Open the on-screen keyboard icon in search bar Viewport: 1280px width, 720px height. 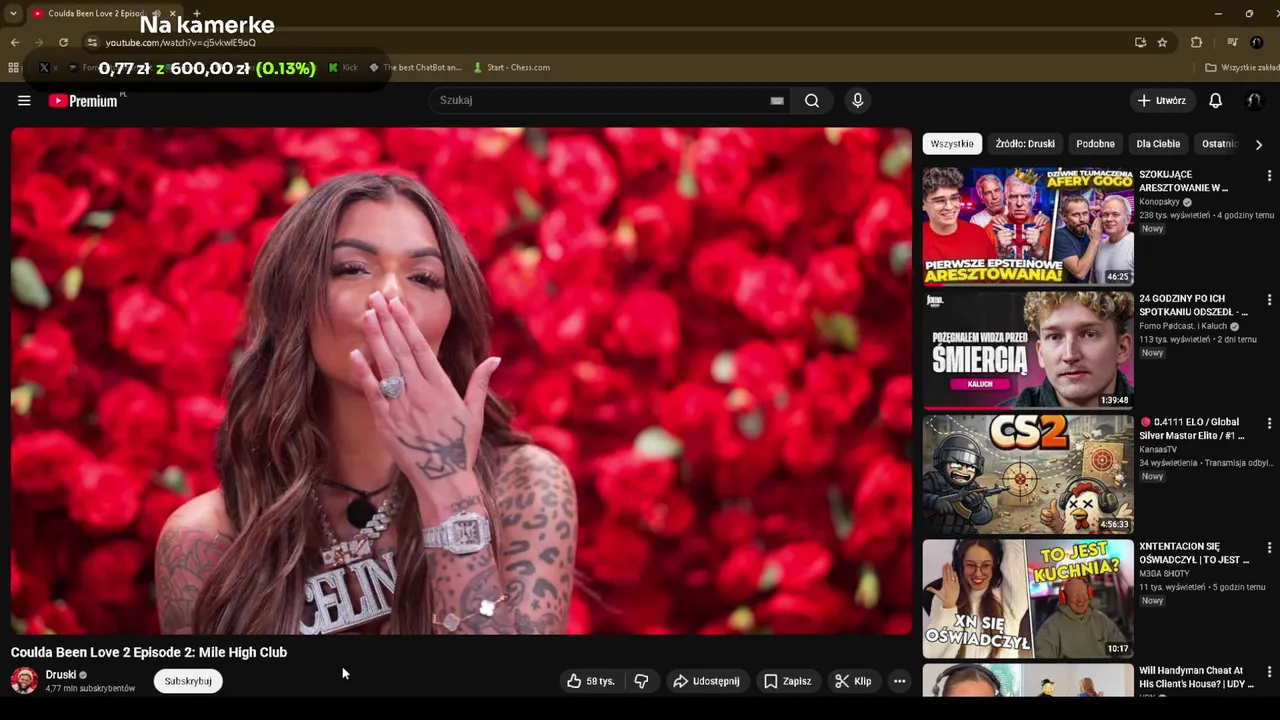[777, 100]
